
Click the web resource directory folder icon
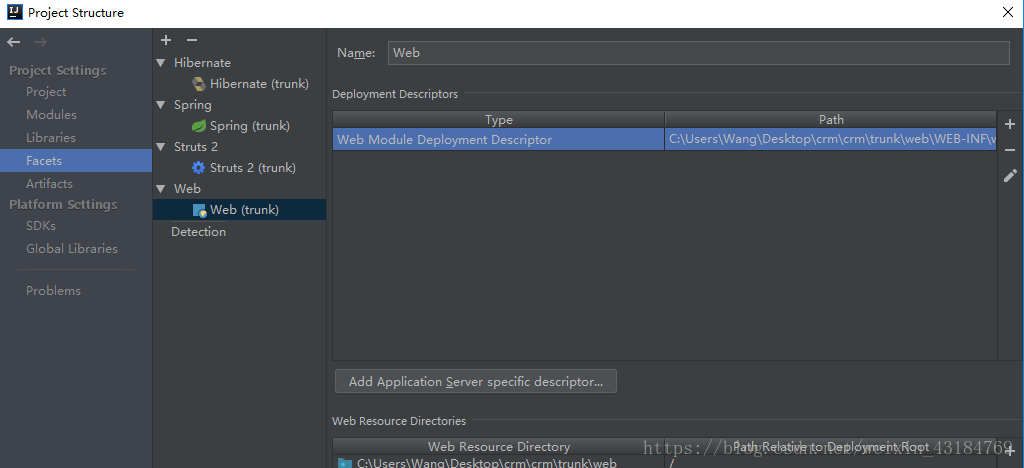coord(345,463)
